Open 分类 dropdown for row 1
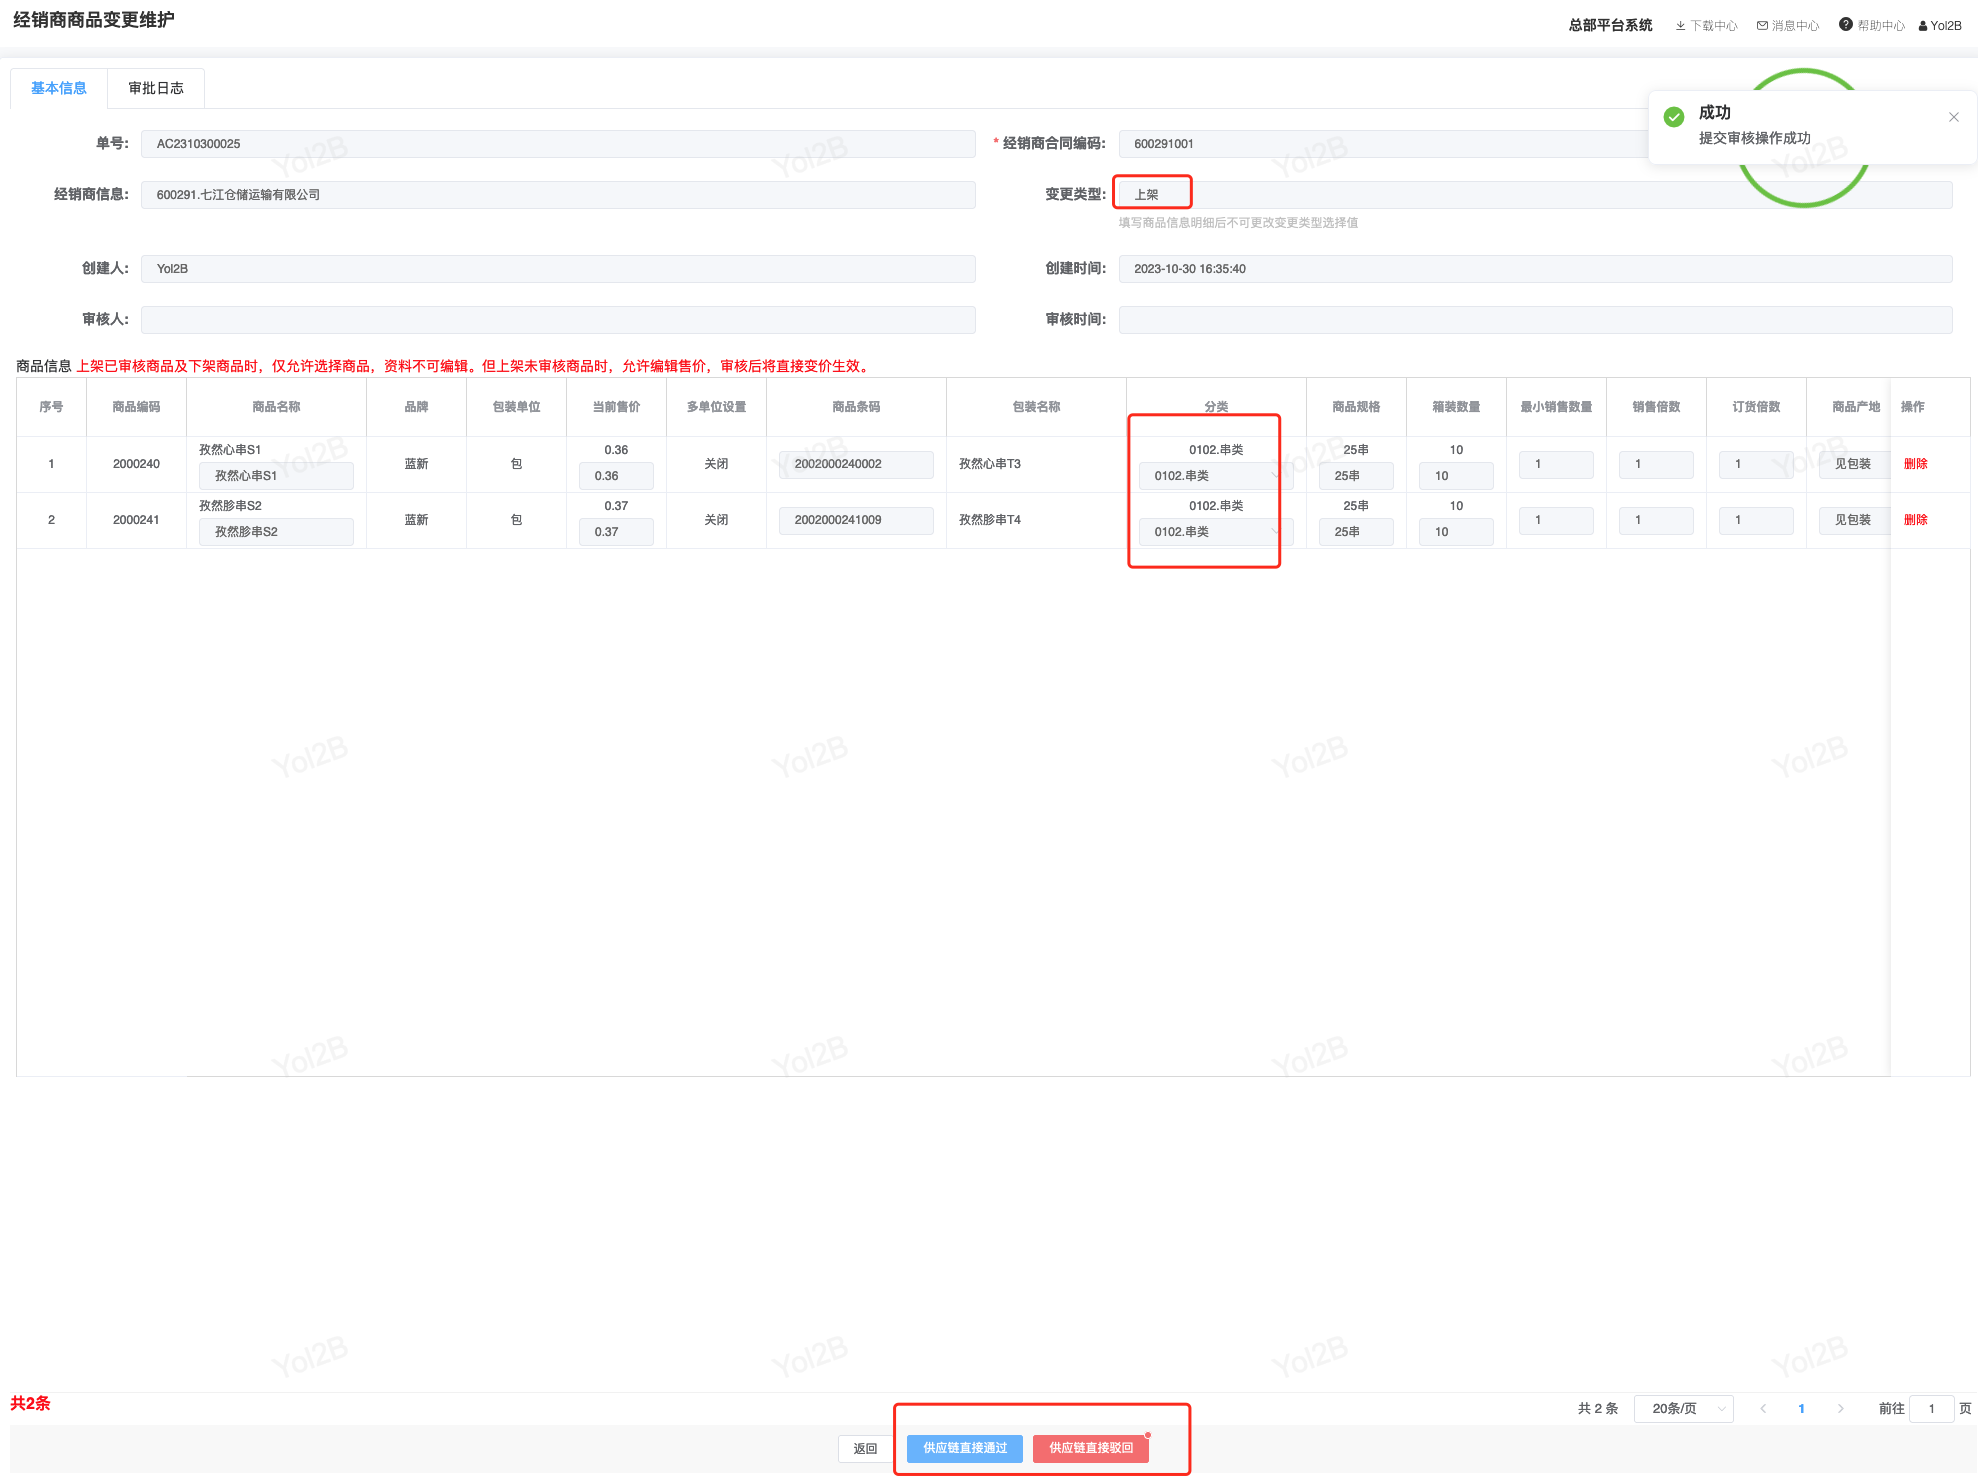Image resolution: width=1978 pixels, height=1481 pixels. pos(1214,476)
